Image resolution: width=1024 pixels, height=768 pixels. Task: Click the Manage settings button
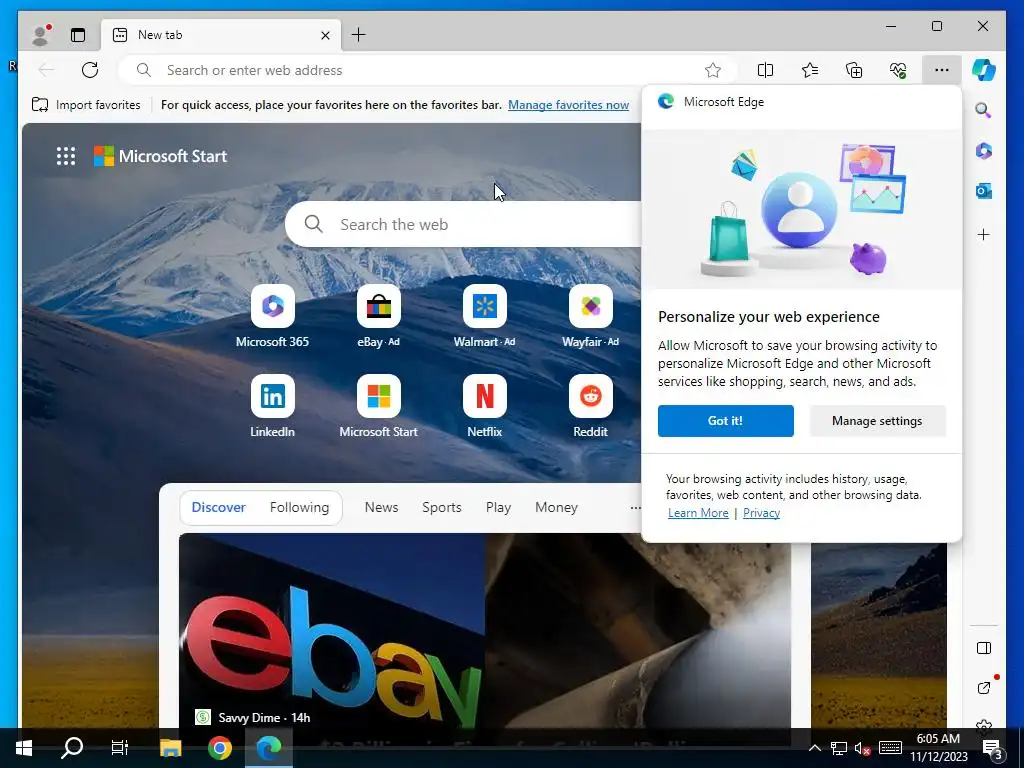[x=877, y=421]
